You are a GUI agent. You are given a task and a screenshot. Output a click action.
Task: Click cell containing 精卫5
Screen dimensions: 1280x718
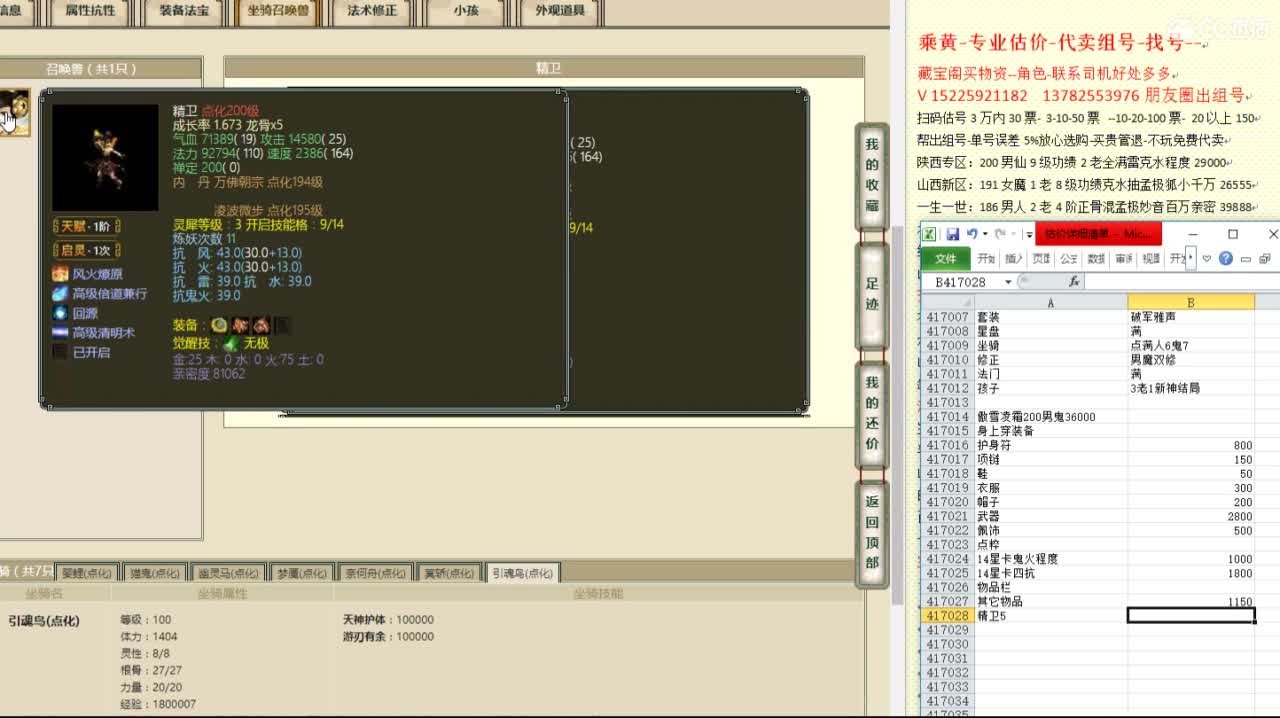click(x=1050, y=616)
